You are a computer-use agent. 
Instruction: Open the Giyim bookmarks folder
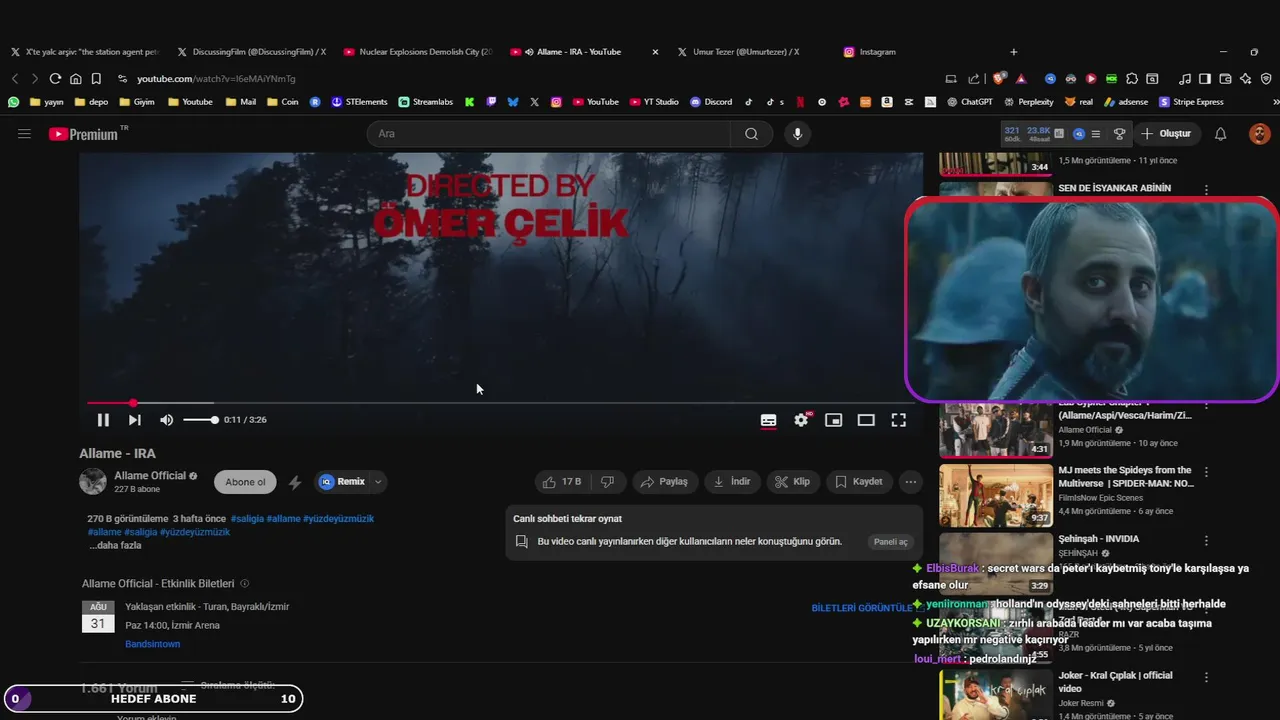click(x=136, y=102)
